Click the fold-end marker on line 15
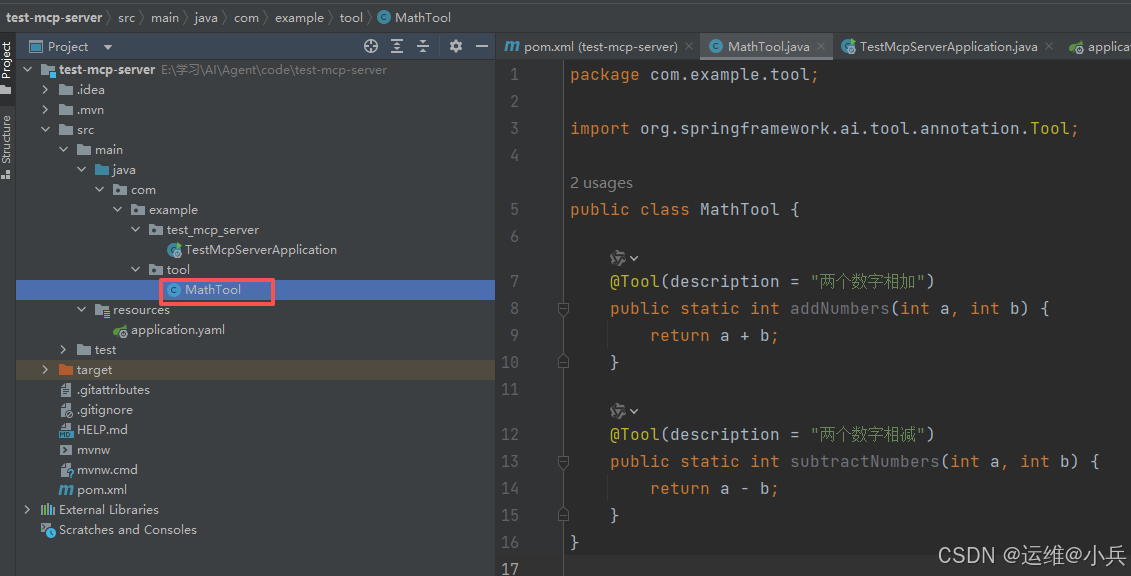 pyautogui.click(x=563, y=515)
